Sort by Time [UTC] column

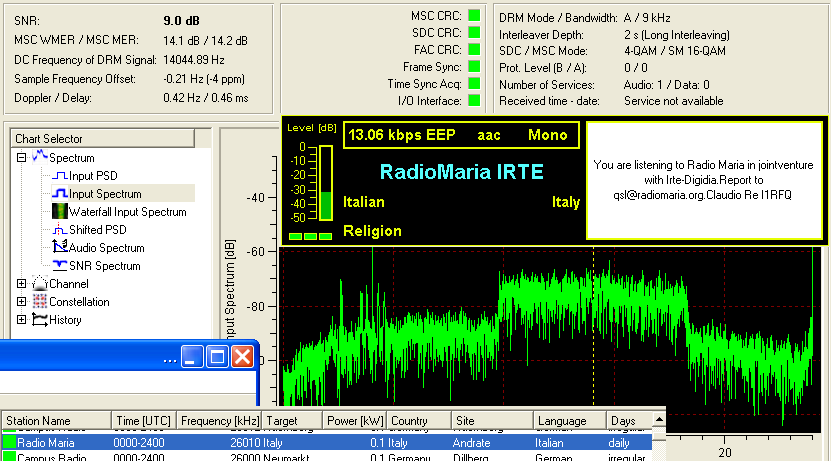(x=144, y=420)
